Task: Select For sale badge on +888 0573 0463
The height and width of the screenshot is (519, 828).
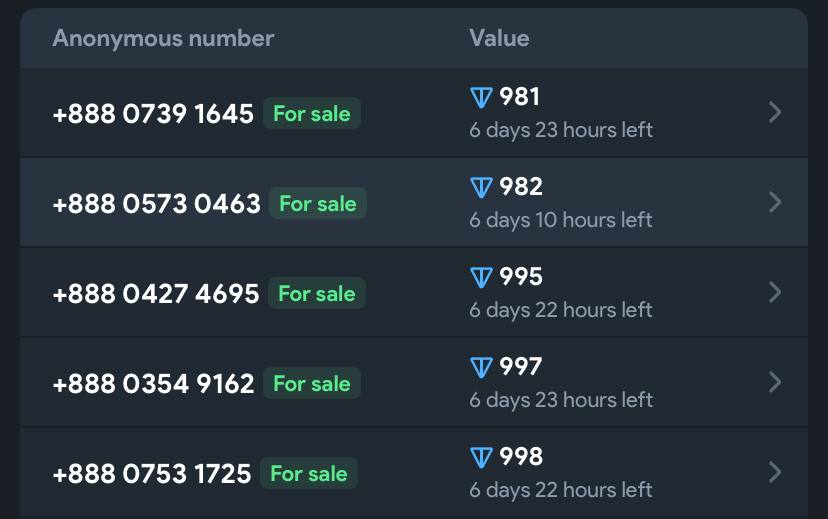Action: tap(318, 203)
